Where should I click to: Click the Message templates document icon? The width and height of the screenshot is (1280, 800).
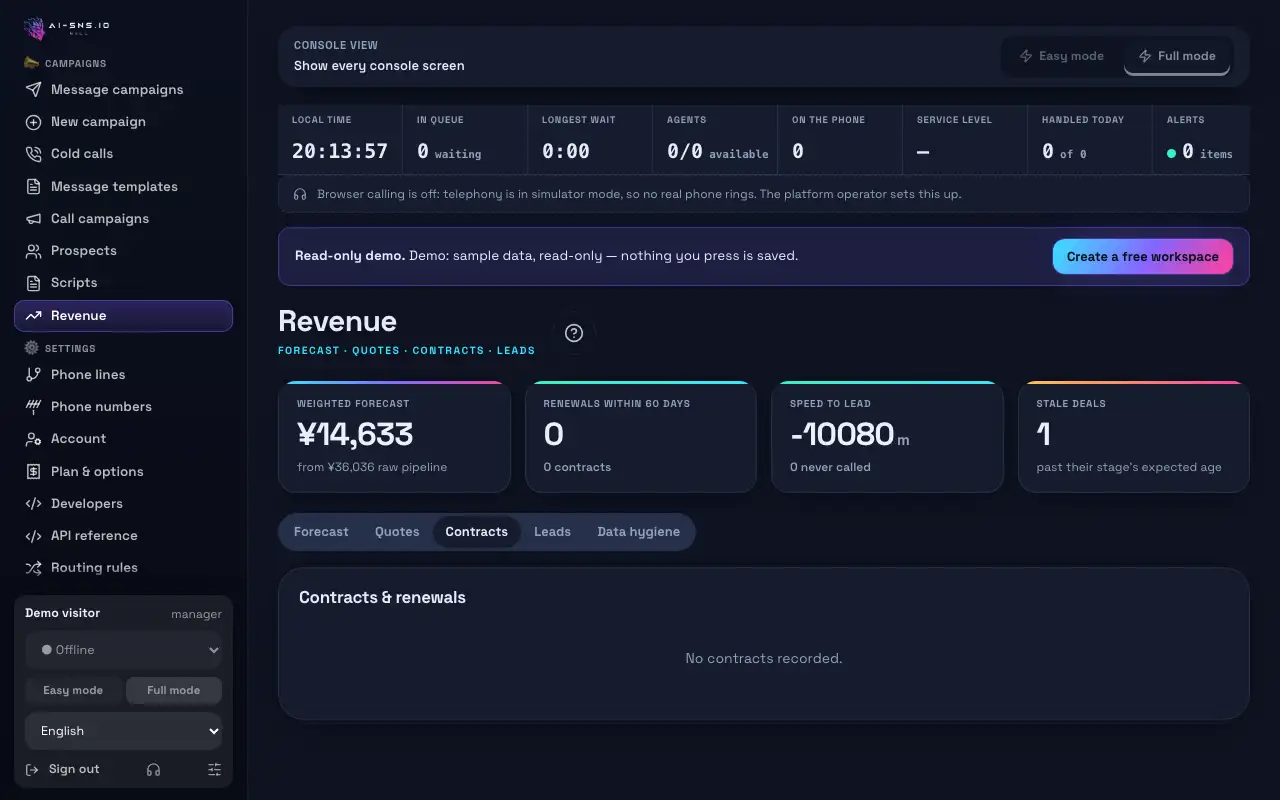pyautogui.click(x=34, y=187)
